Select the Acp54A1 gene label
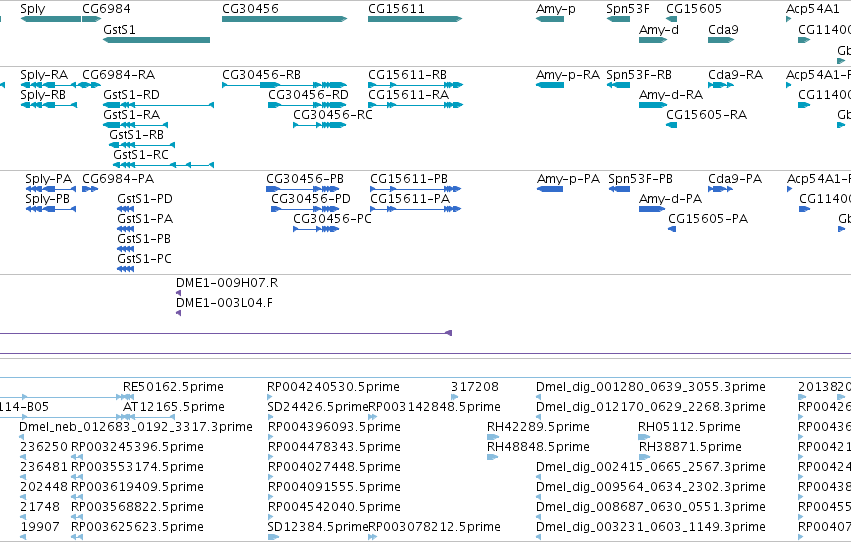This screenshot has width=851, height=542. (x=812, y=9)
